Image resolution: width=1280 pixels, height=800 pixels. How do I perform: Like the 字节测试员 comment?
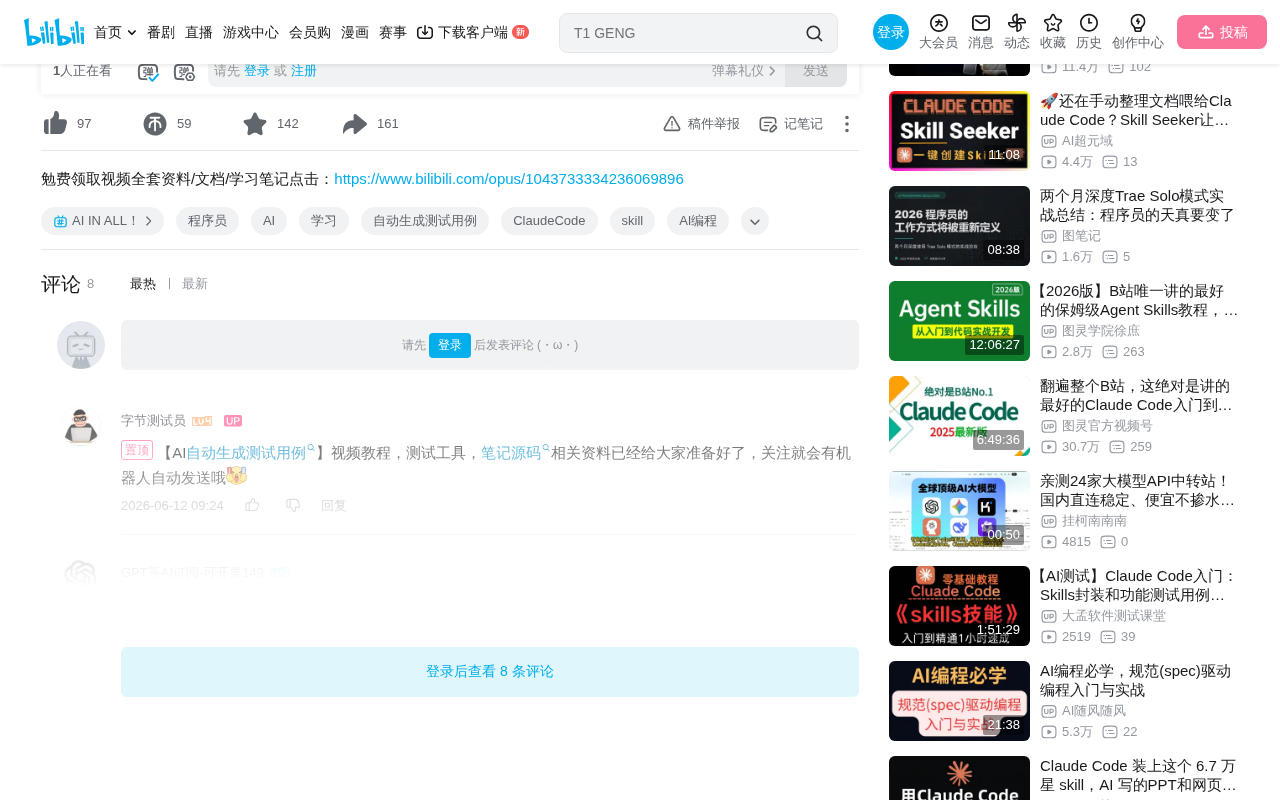[x=252, y=505]
